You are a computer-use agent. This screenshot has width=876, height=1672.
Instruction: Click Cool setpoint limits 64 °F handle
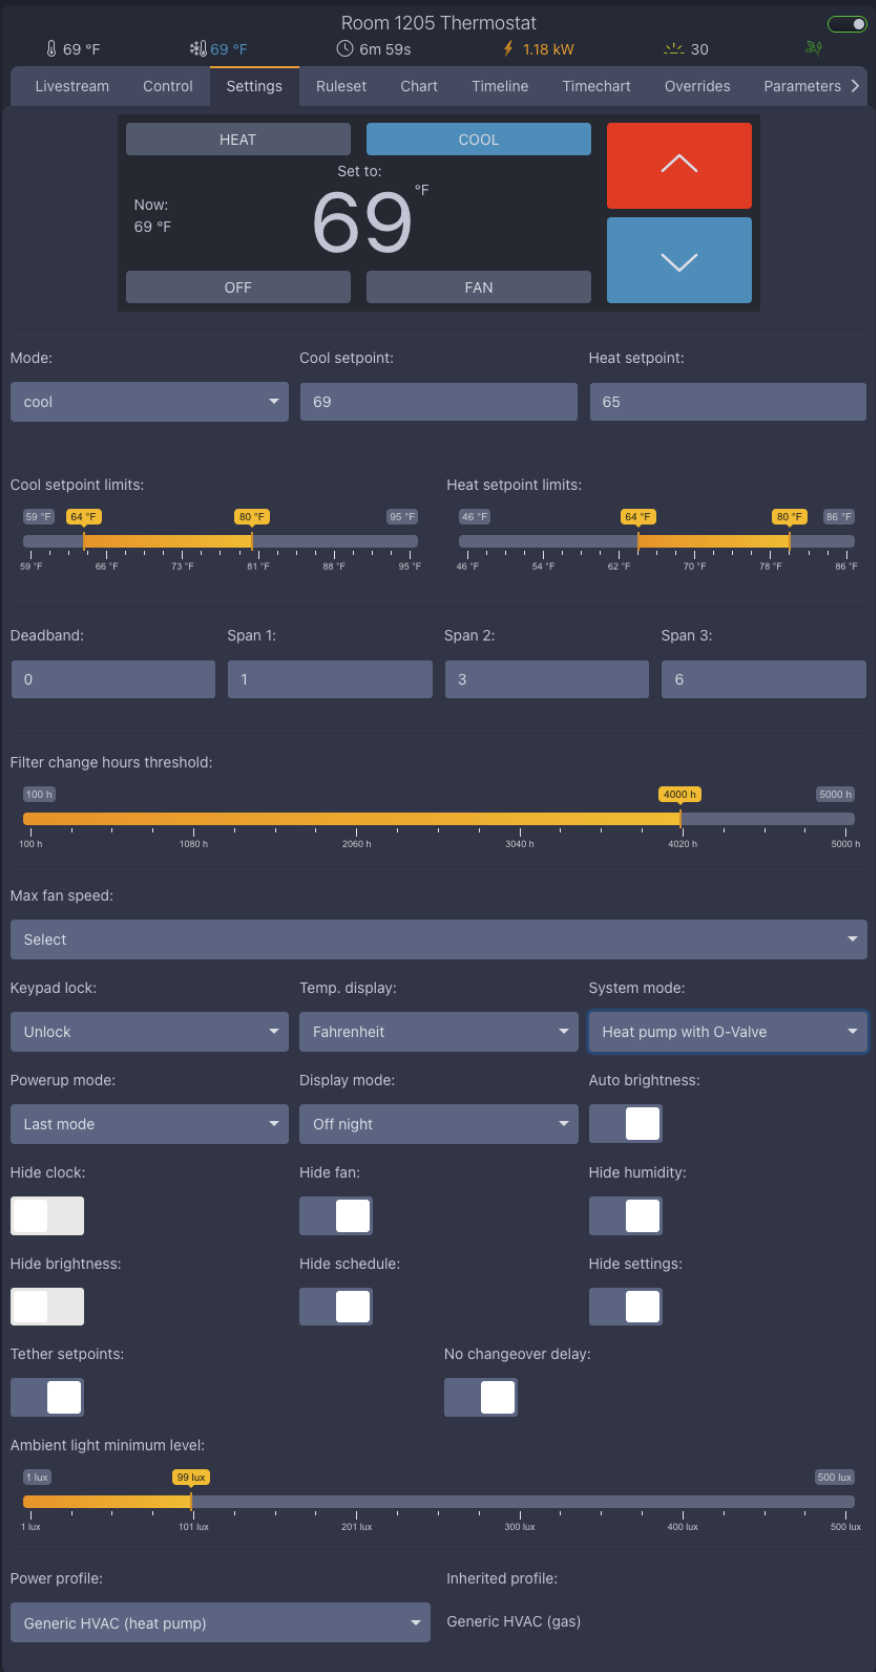tap(84, 517)
